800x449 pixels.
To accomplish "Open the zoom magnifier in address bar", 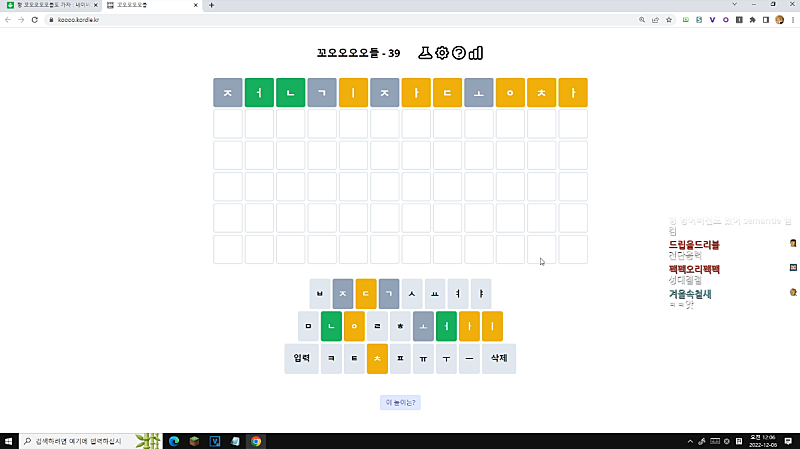I will click(x=642, y=20).
